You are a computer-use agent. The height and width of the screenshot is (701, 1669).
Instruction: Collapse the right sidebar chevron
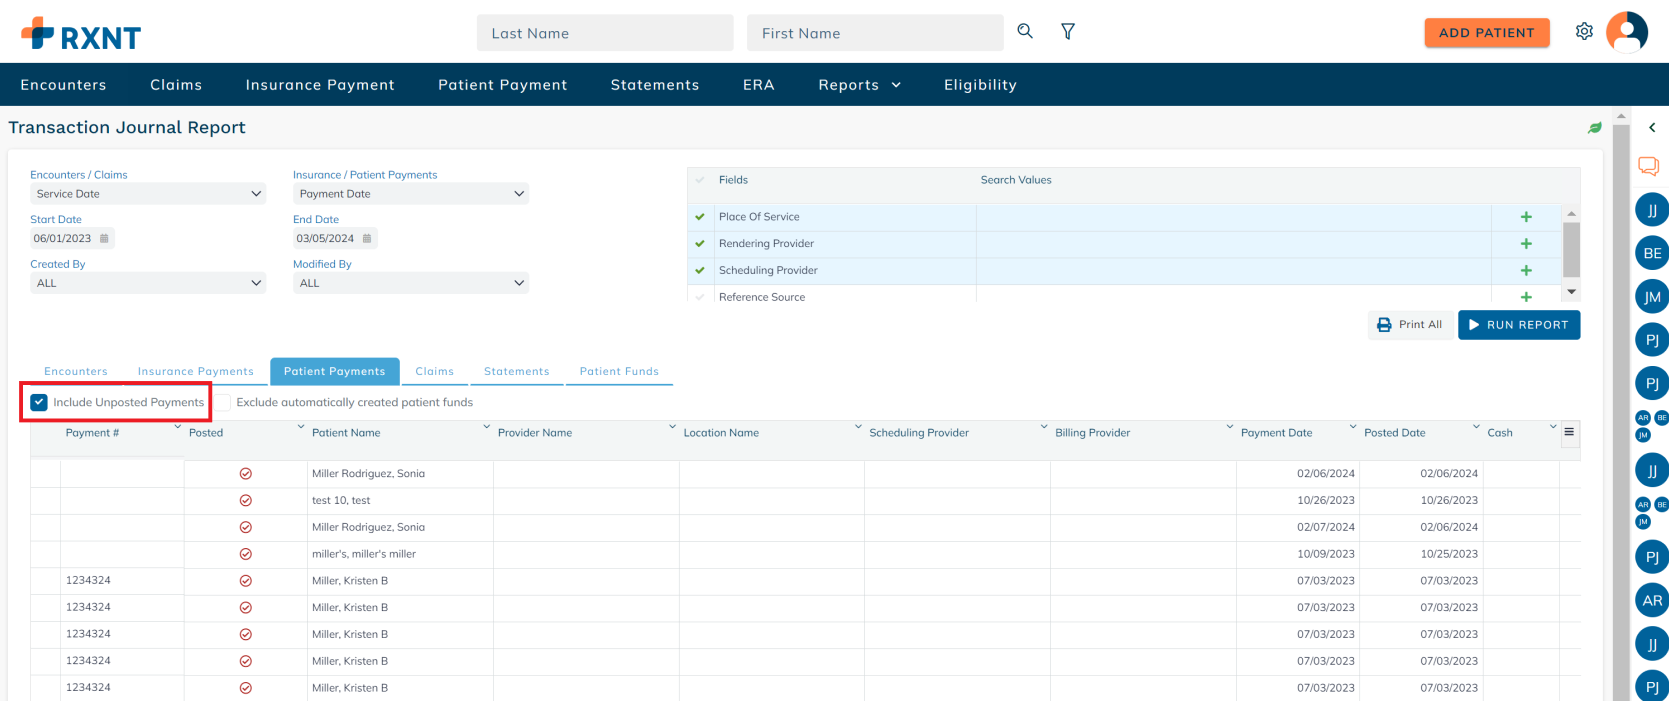tap(1652, 127)
